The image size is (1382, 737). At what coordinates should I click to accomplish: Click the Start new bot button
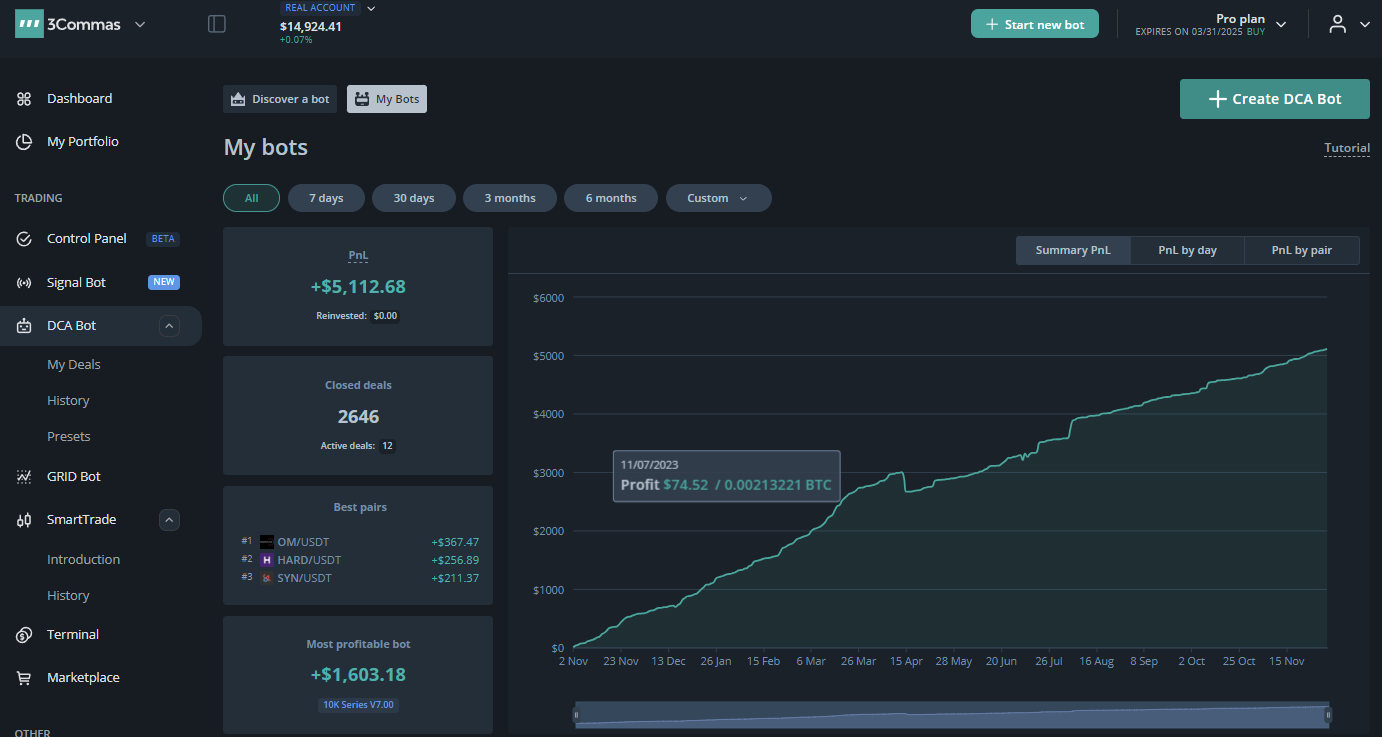pyautogui.click(x=1035, y=24)
